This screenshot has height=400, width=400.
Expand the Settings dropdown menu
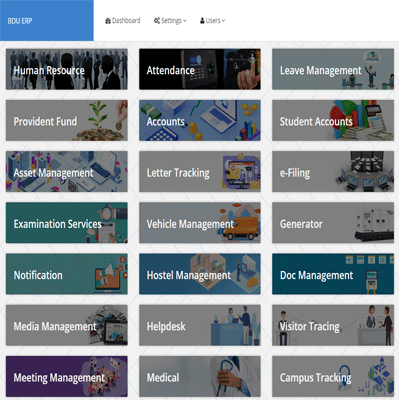click(170, 21)
